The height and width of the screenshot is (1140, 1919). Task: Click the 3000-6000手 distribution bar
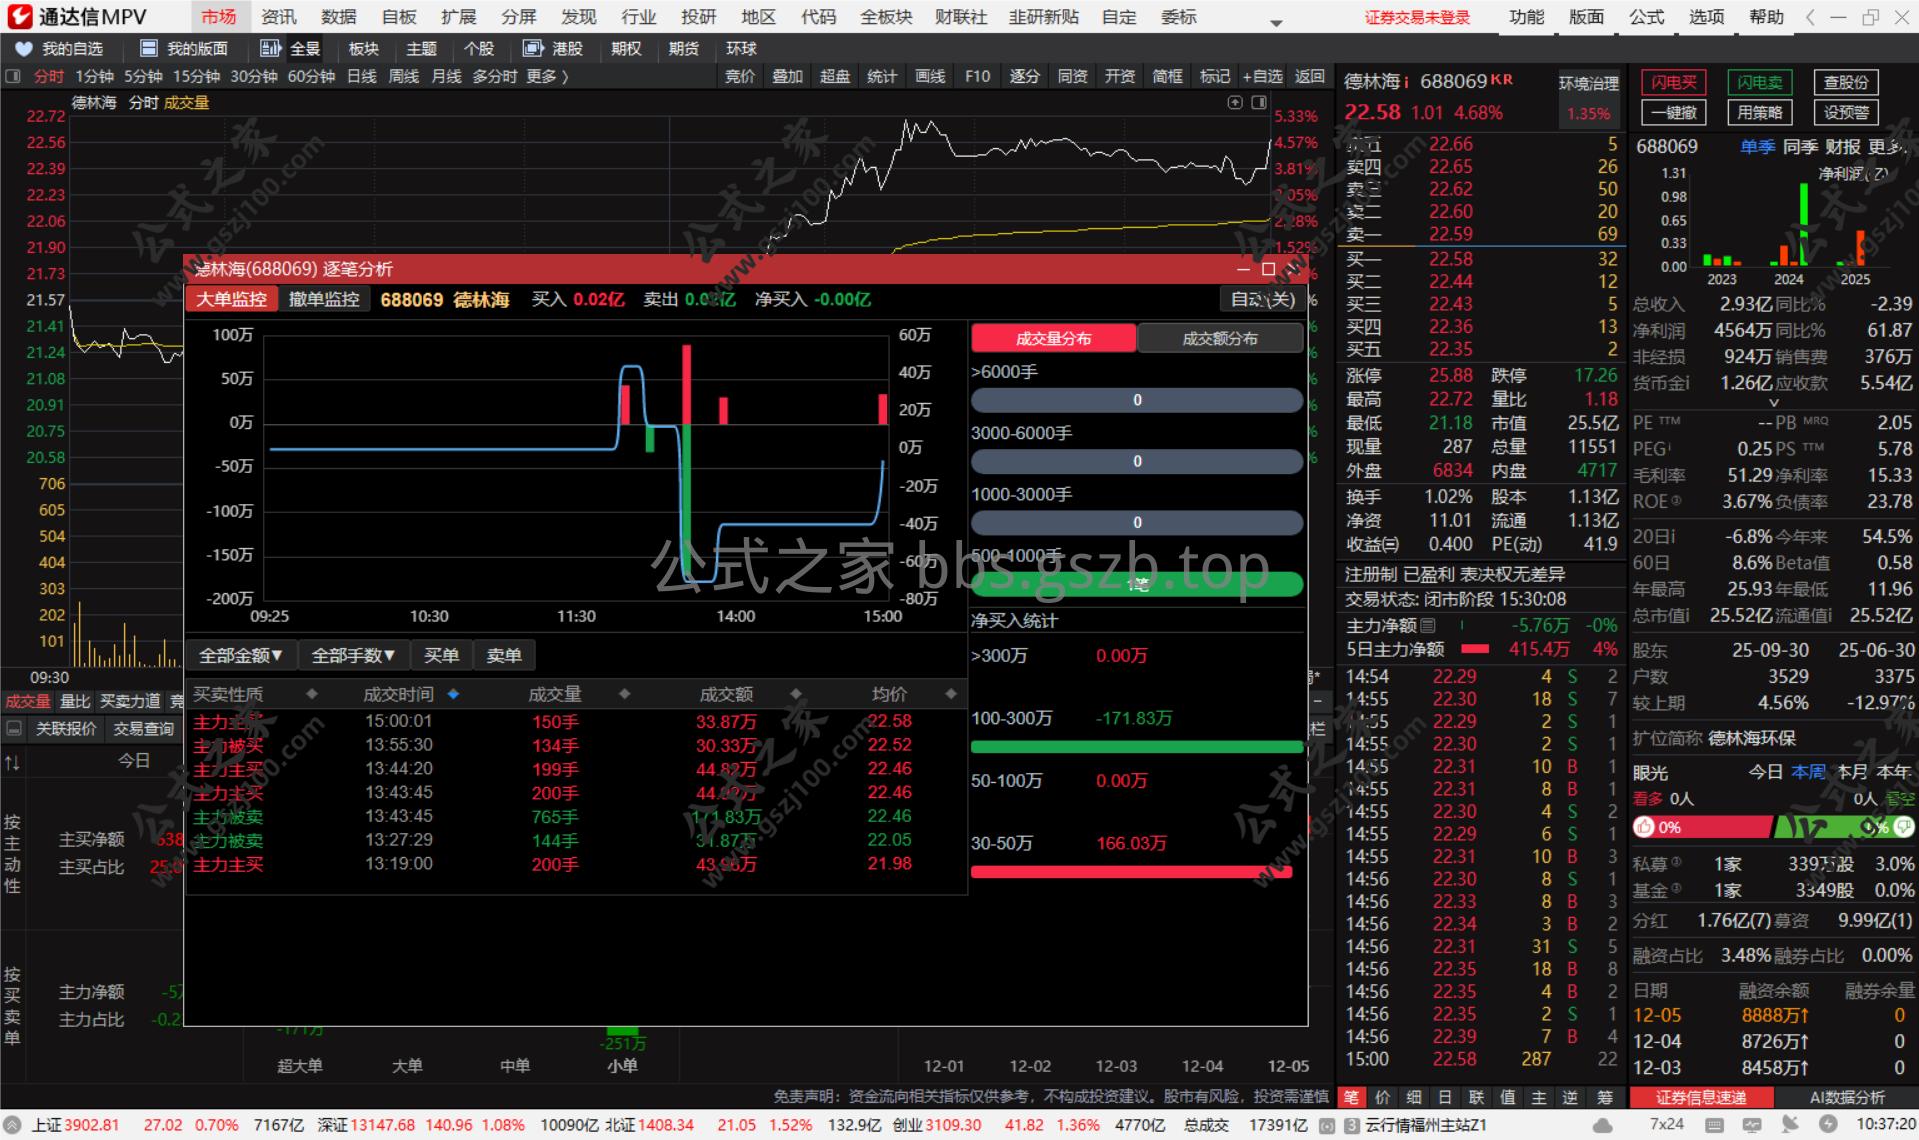tap(1137, 461)
